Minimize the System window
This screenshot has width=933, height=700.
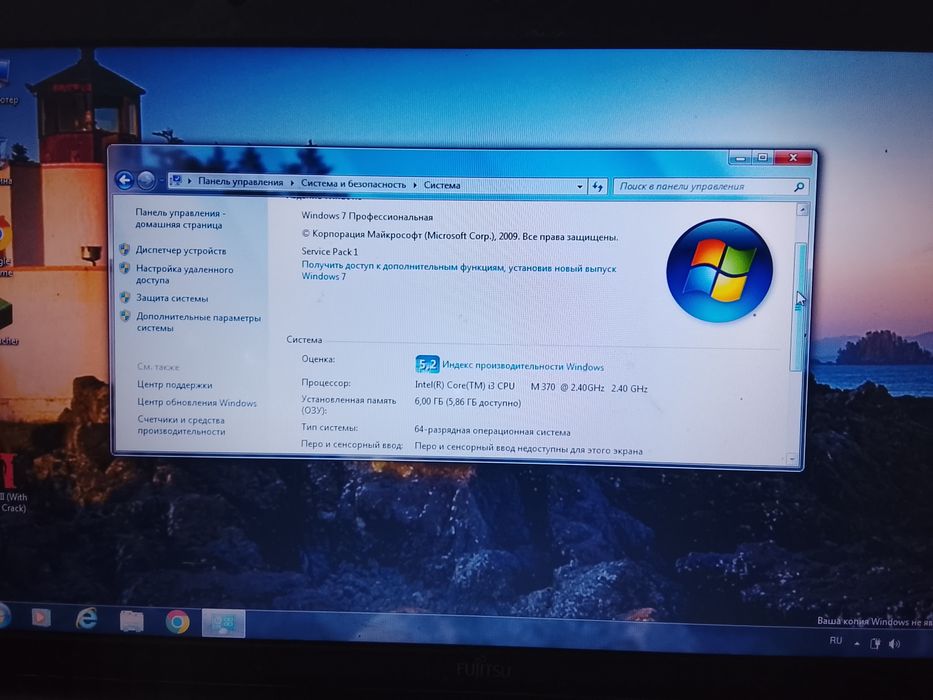(740, 158)
